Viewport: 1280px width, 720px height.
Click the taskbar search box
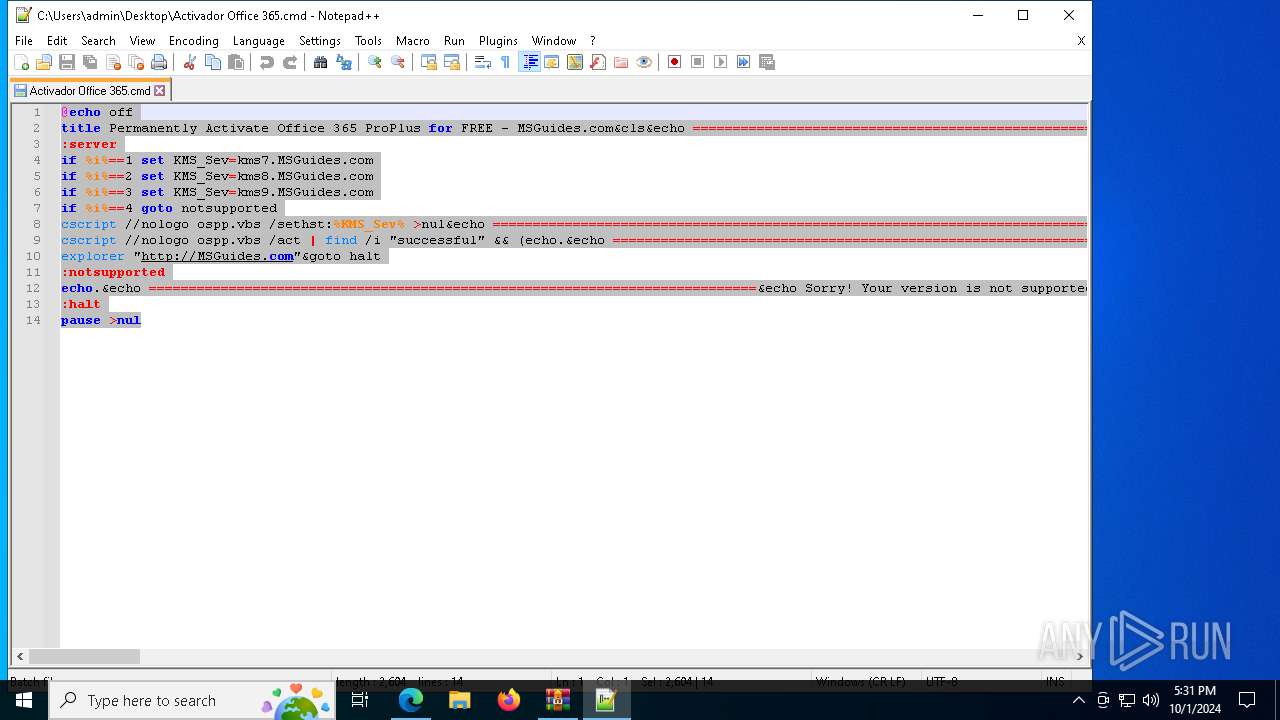(193, 700)
